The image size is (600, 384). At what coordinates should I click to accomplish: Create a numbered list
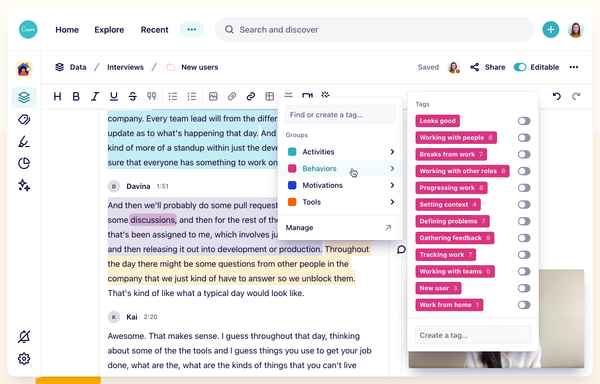click(x=192, y=96)
